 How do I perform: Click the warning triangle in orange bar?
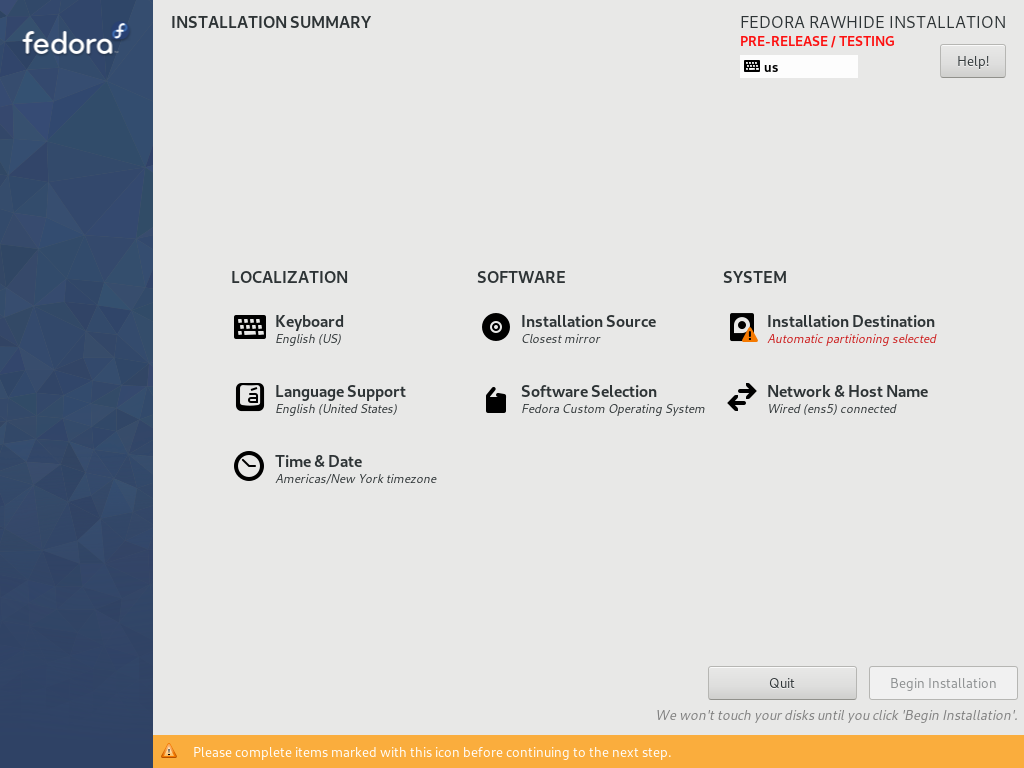[x=169, y=752]
